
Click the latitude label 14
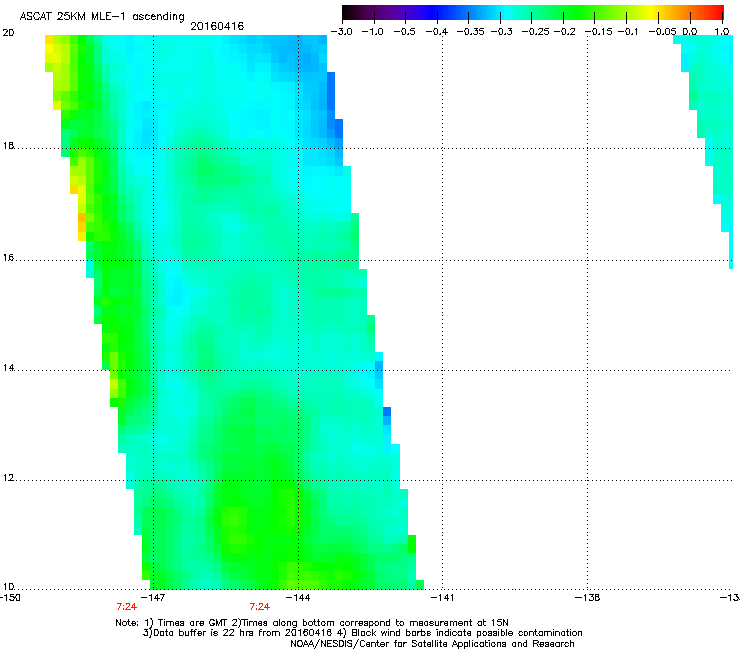click(8, 368)
